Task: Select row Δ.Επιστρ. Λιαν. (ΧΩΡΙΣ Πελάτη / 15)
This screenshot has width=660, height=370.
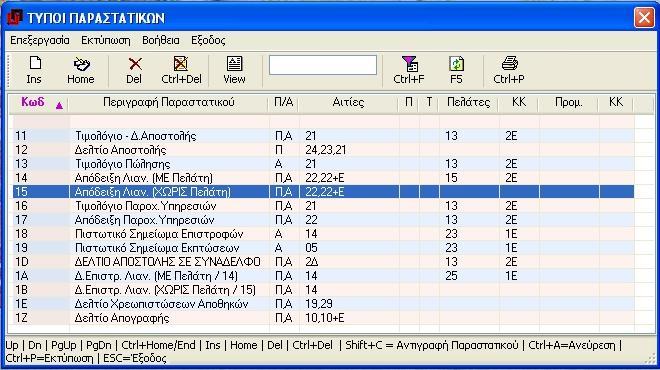Action: (323, 290)
